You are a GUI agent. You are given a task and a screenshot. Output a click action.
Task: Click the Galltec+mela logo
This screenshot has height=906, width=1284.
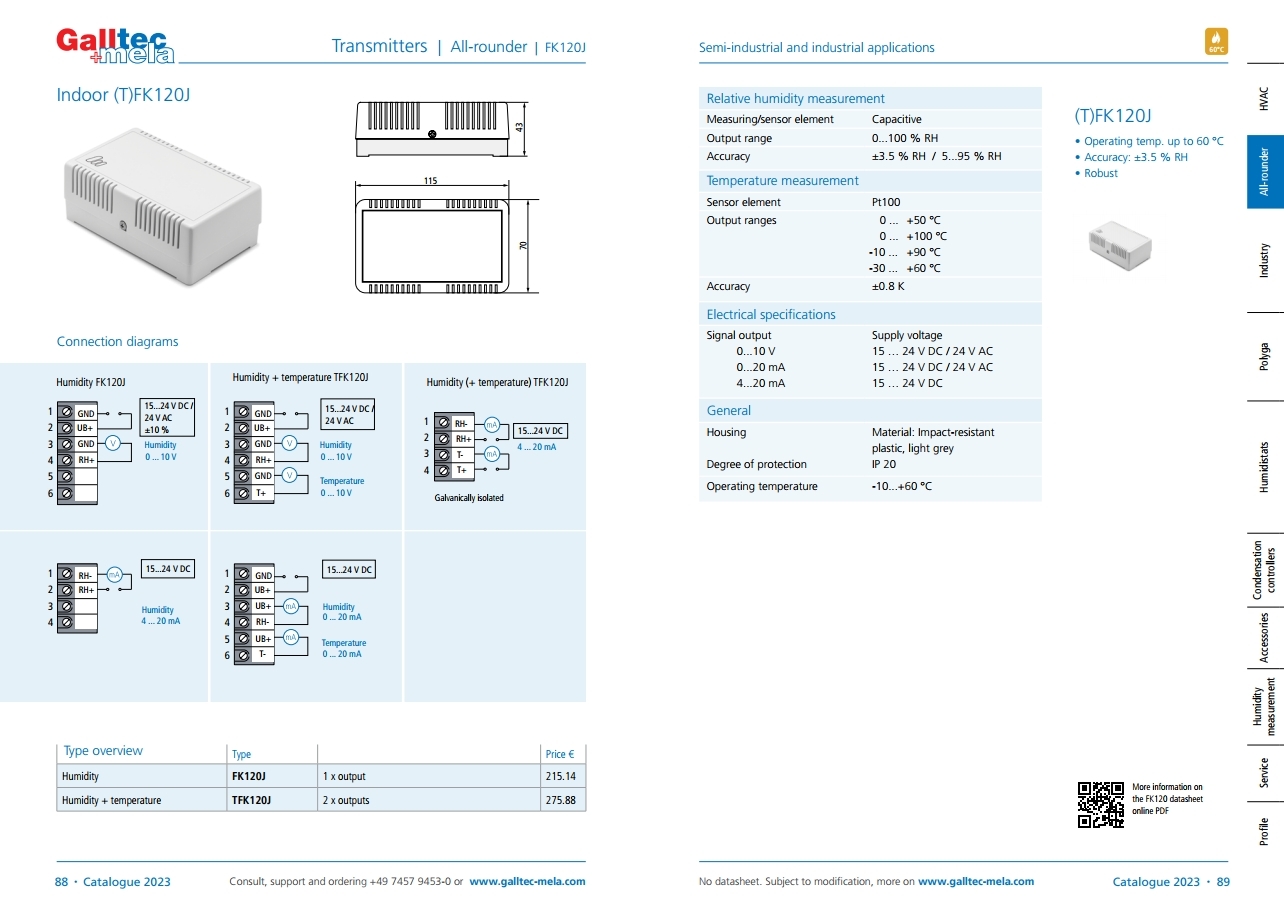pyautogui.click(x=114, y=45)
